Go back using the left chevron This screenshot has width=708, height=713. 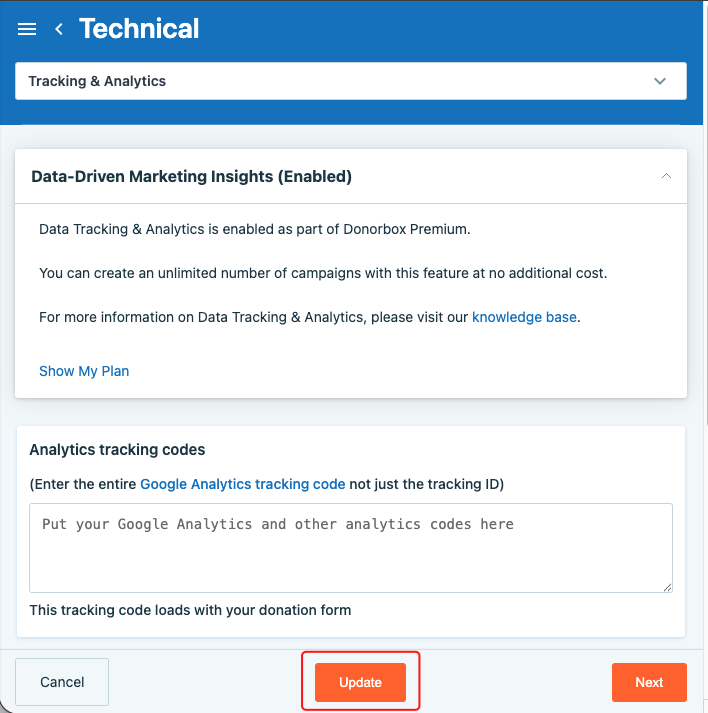coord(59,29)
